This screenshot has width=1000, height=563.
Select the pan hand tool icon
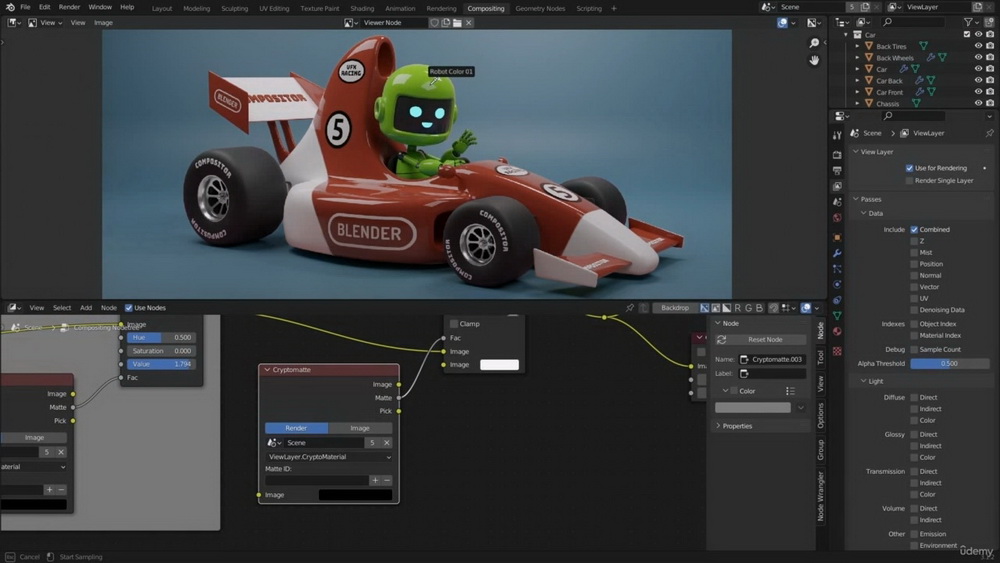click(814, 60)
